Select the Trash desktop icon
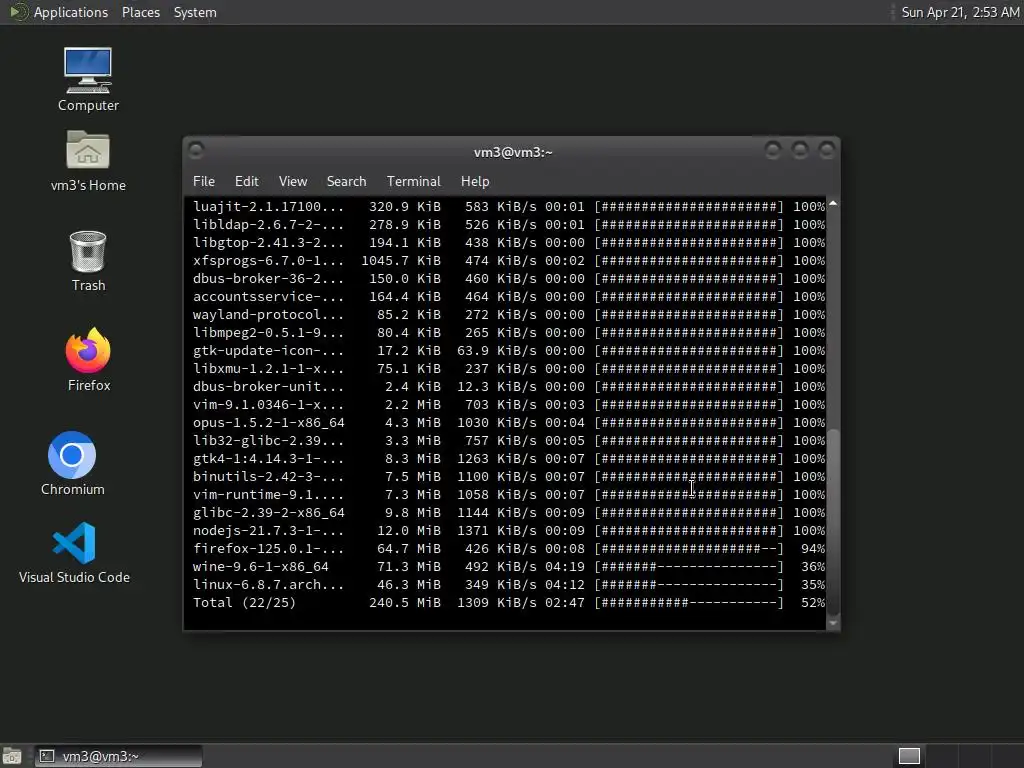The height and width of the screenshot is (768, 1024). [x=88, y=261]
